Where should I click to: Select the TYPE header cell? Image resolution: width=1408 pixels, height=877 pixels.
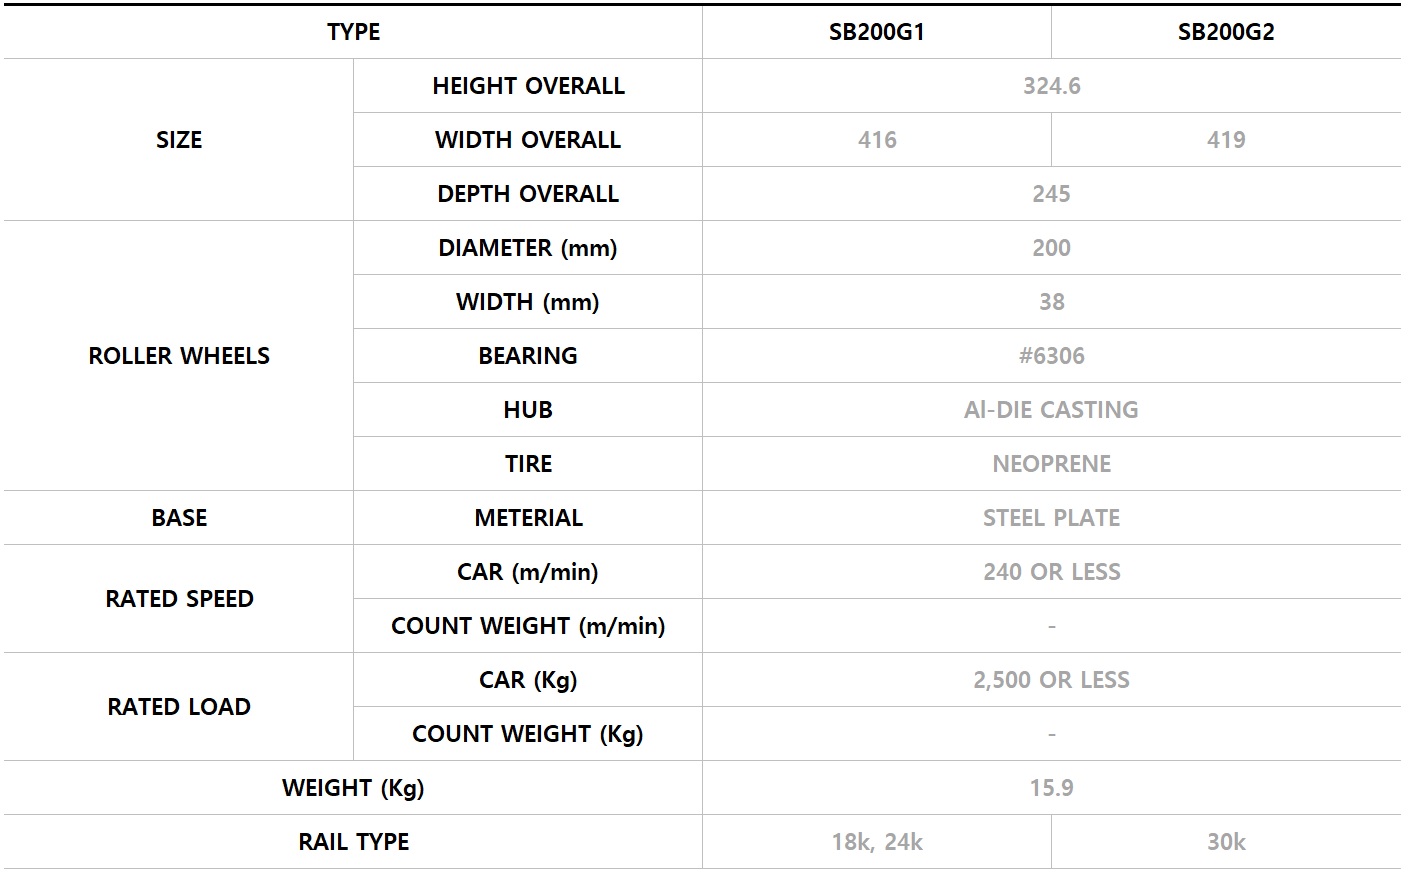tap(353, 32)
